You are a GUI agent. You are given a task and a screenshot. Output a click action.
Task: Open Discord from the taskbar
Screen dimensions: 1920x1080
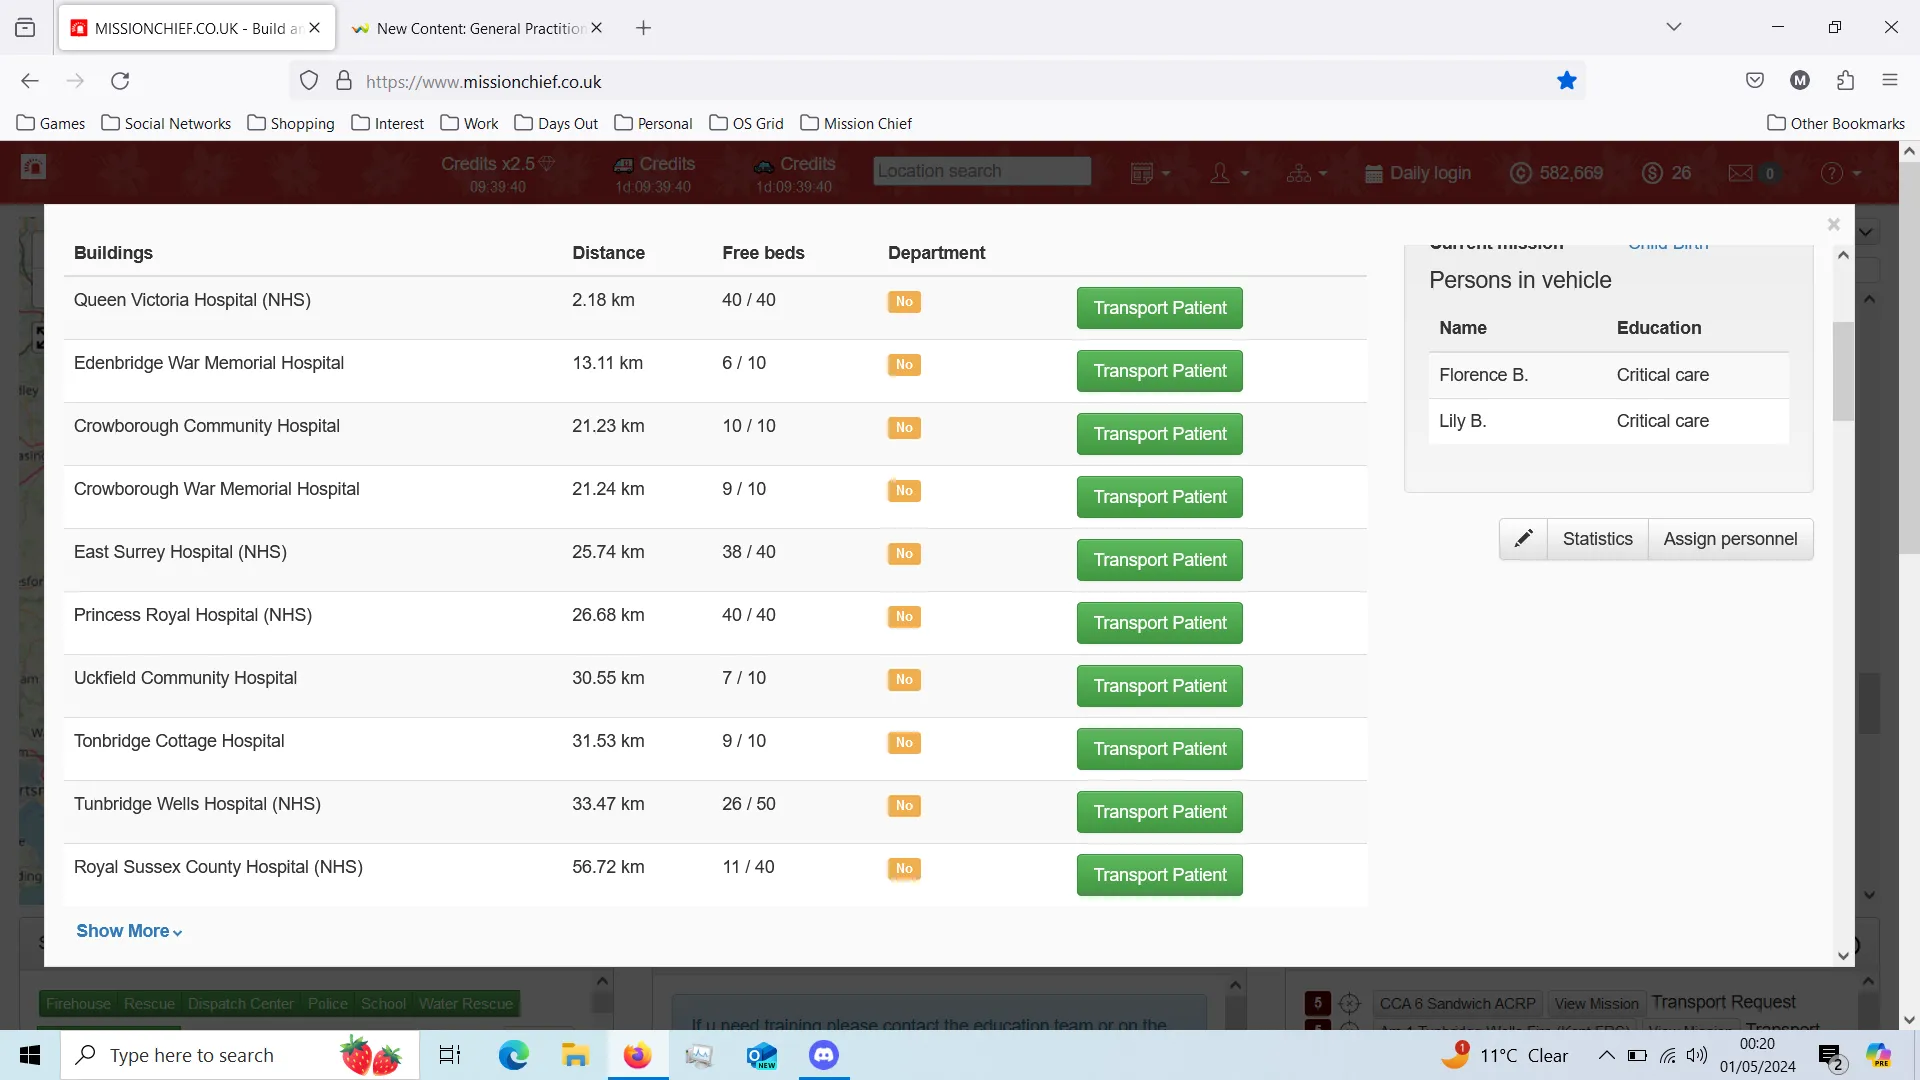click(824, 1055)
